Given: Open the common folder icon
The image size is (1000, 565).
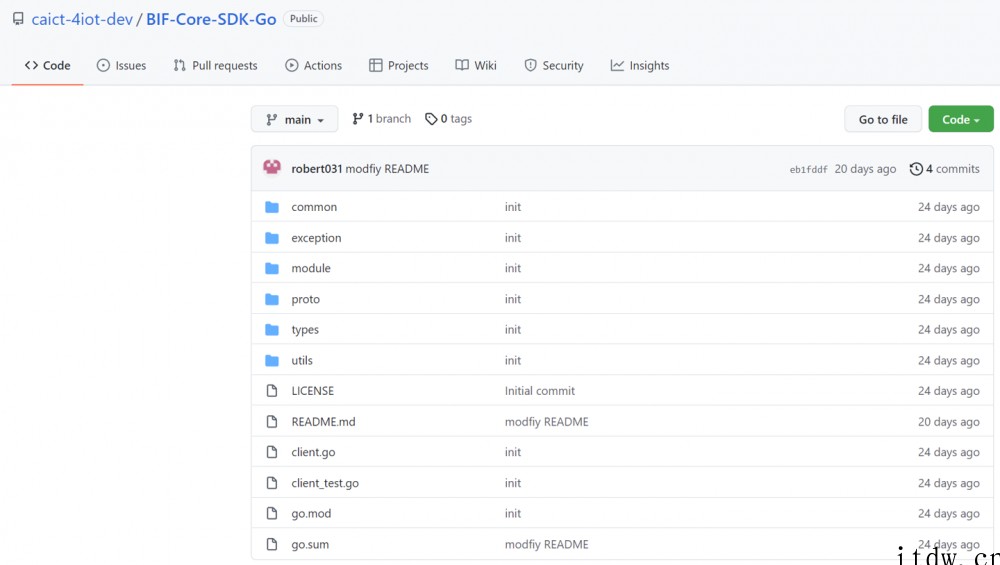Looking at the screenshot, I should pos(272,207).
